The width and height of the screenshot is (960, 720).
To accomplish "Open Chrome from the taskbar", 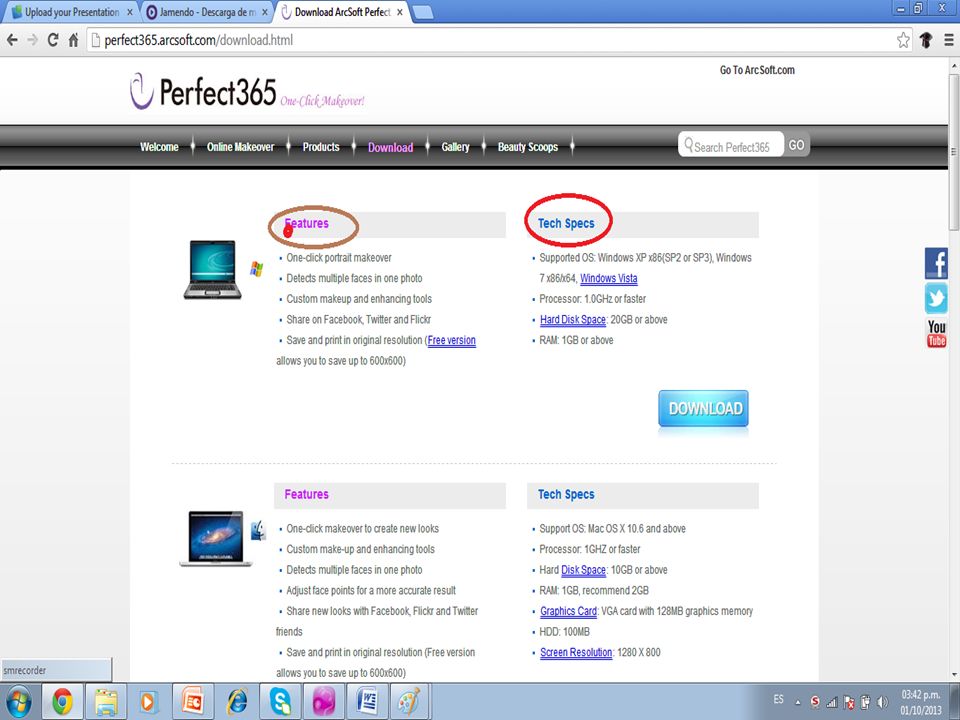I will click(62, 702).
